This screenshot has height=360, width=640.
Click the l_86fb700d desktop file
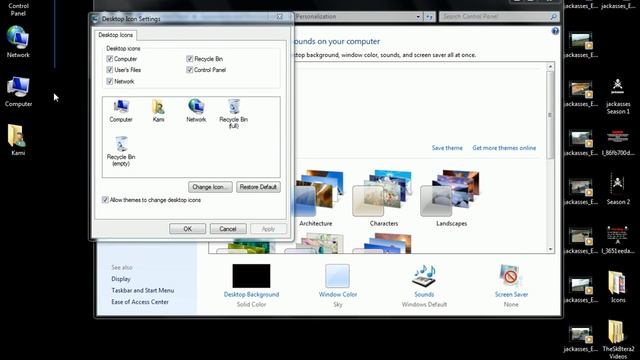click(618, 143)
